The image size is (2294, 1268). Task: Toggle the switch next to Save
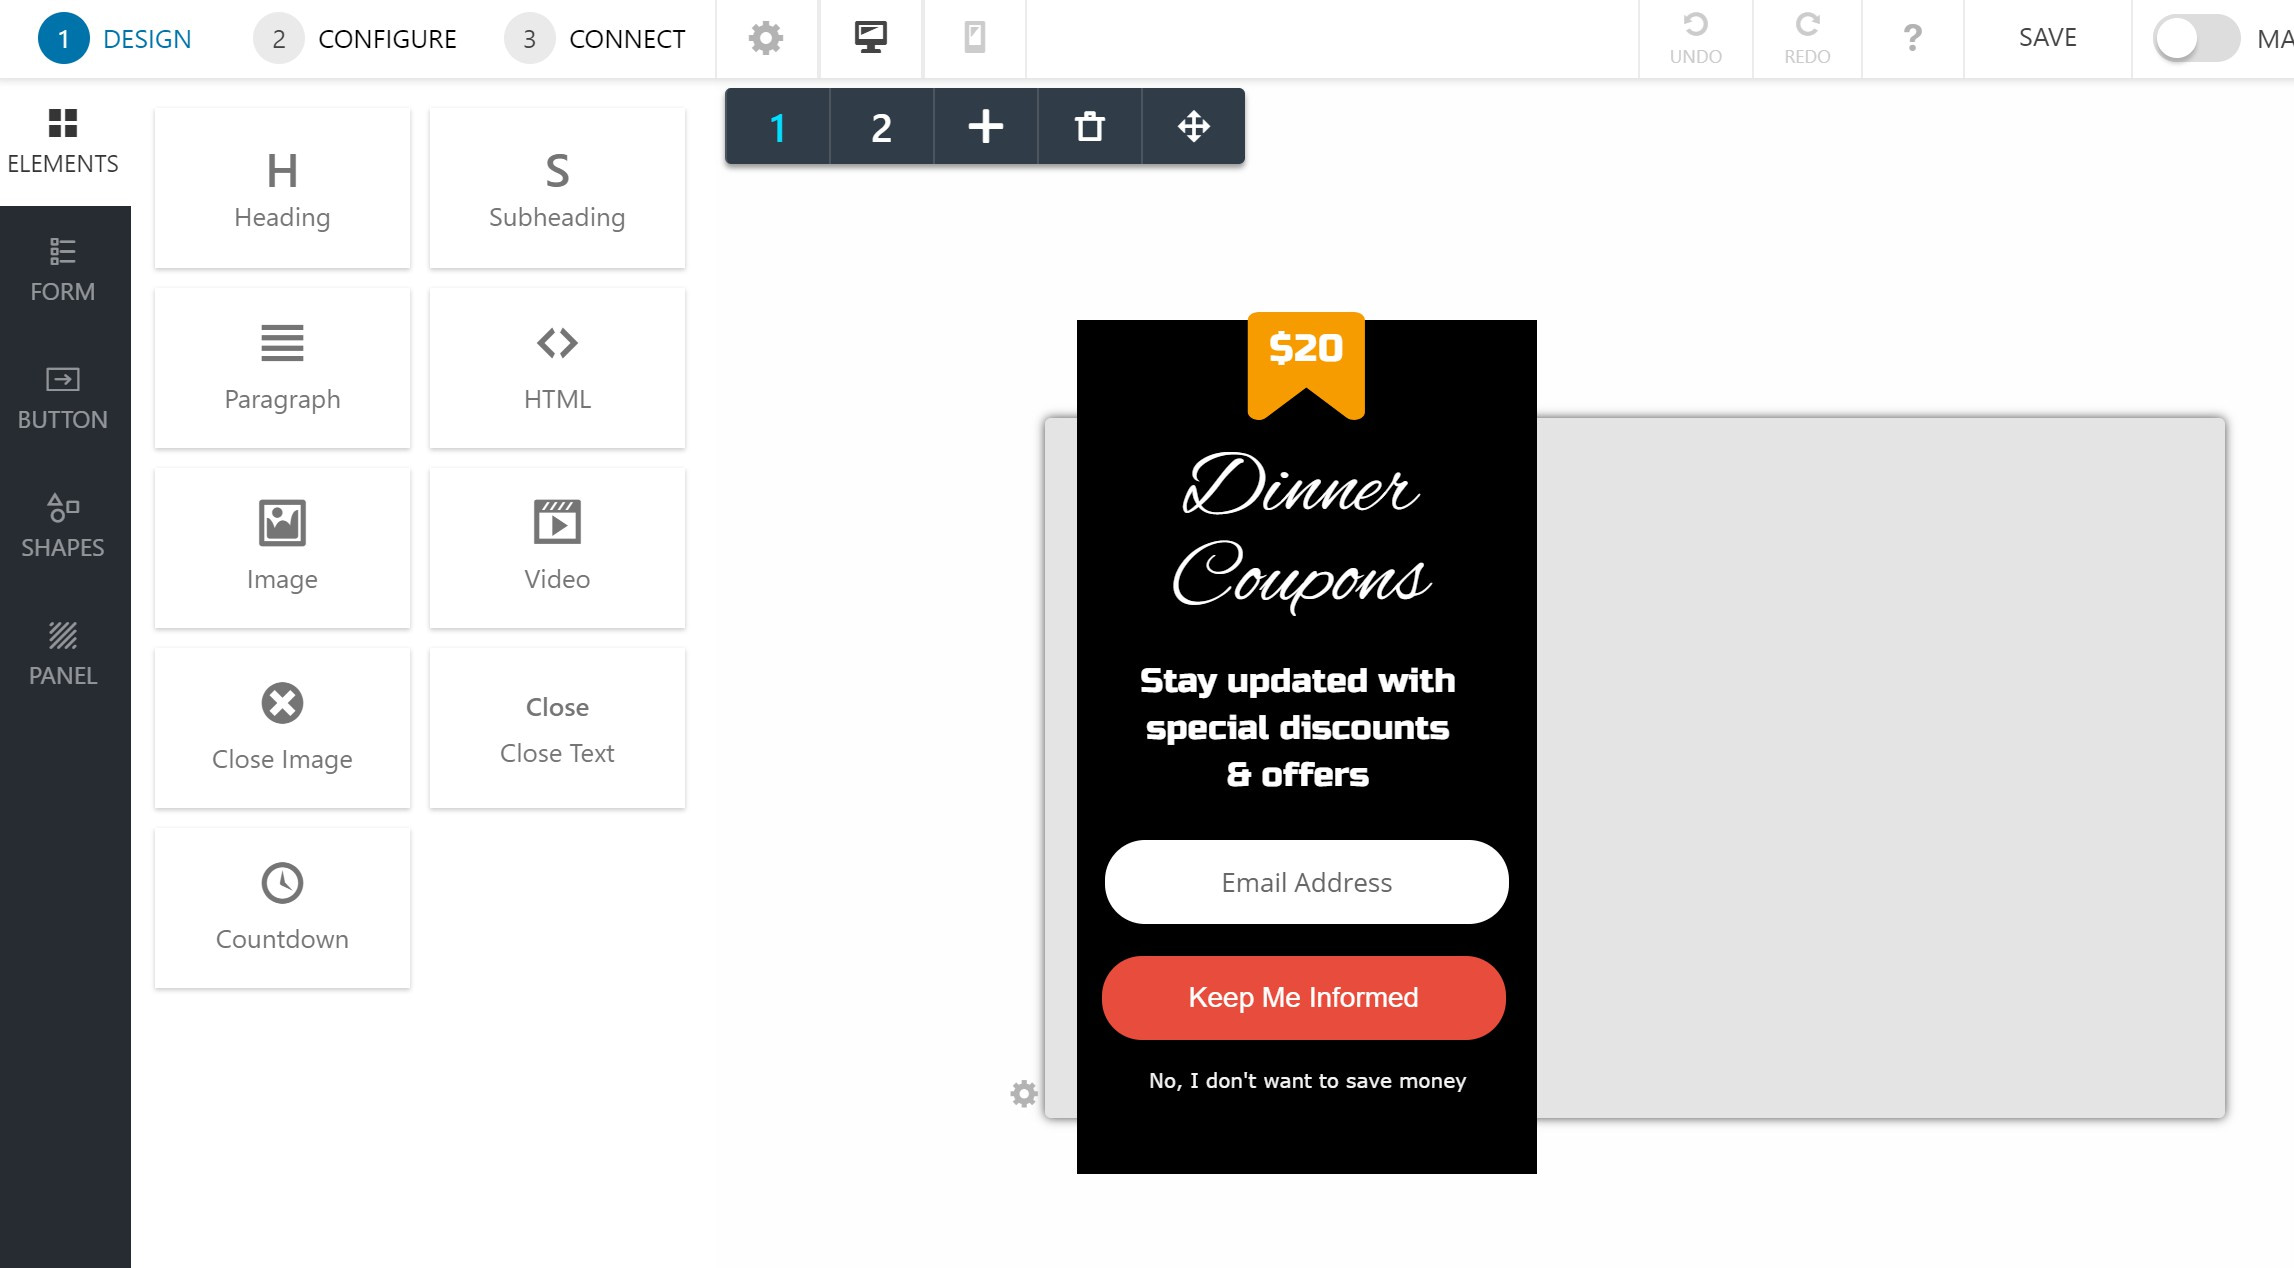pos(2195,39)
